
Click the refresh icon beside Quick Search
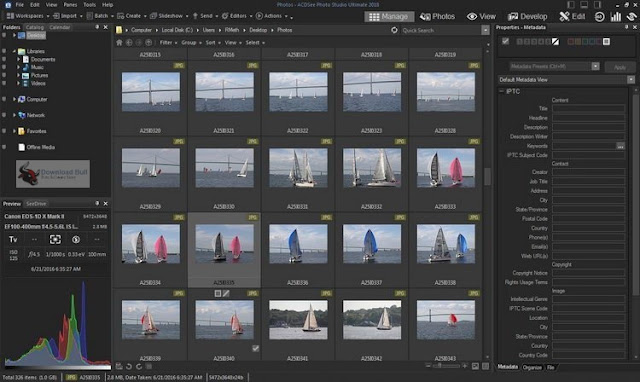coord(394,30)
